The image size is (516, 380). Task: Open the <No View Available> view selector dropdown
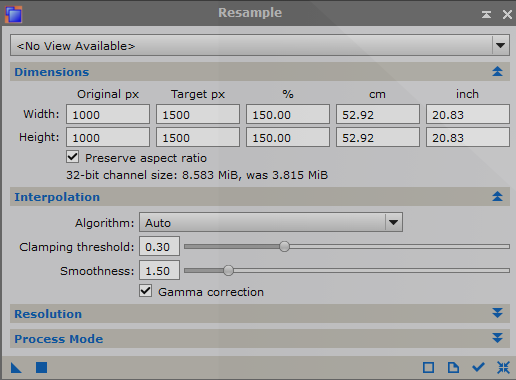coord(260,45)
